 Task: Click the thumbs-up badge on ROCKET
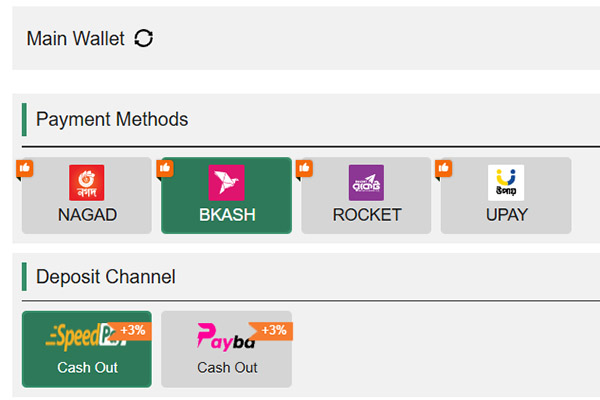[x=305, y=168]
